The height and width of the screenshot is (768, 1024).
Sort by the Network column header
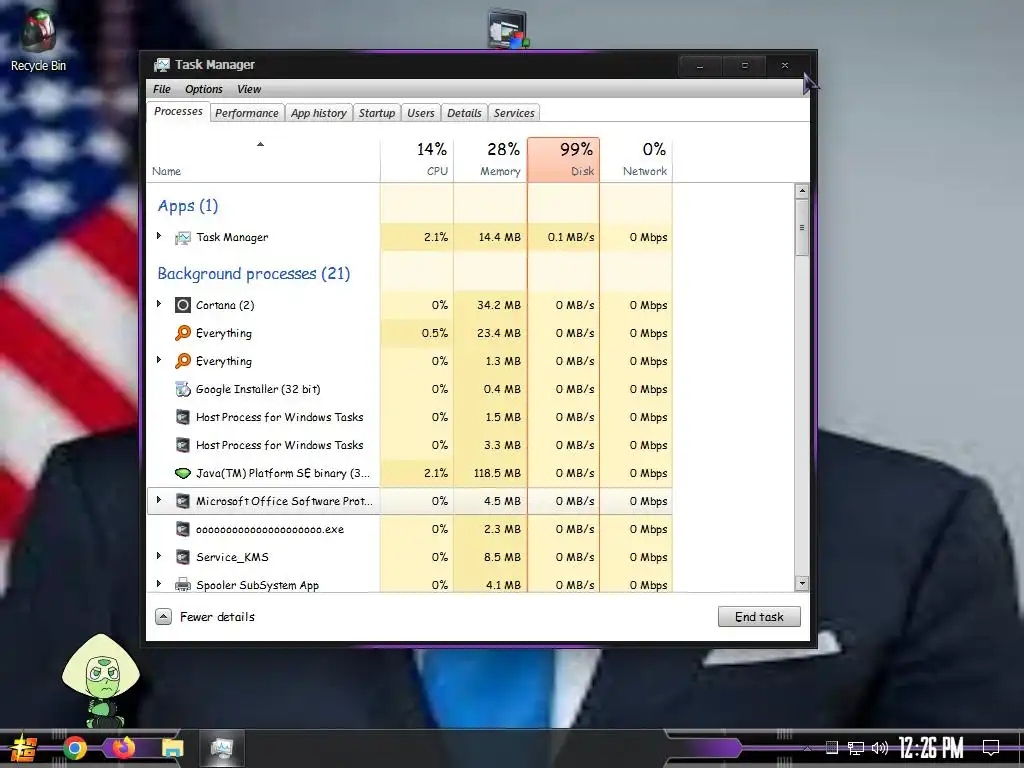636,159
